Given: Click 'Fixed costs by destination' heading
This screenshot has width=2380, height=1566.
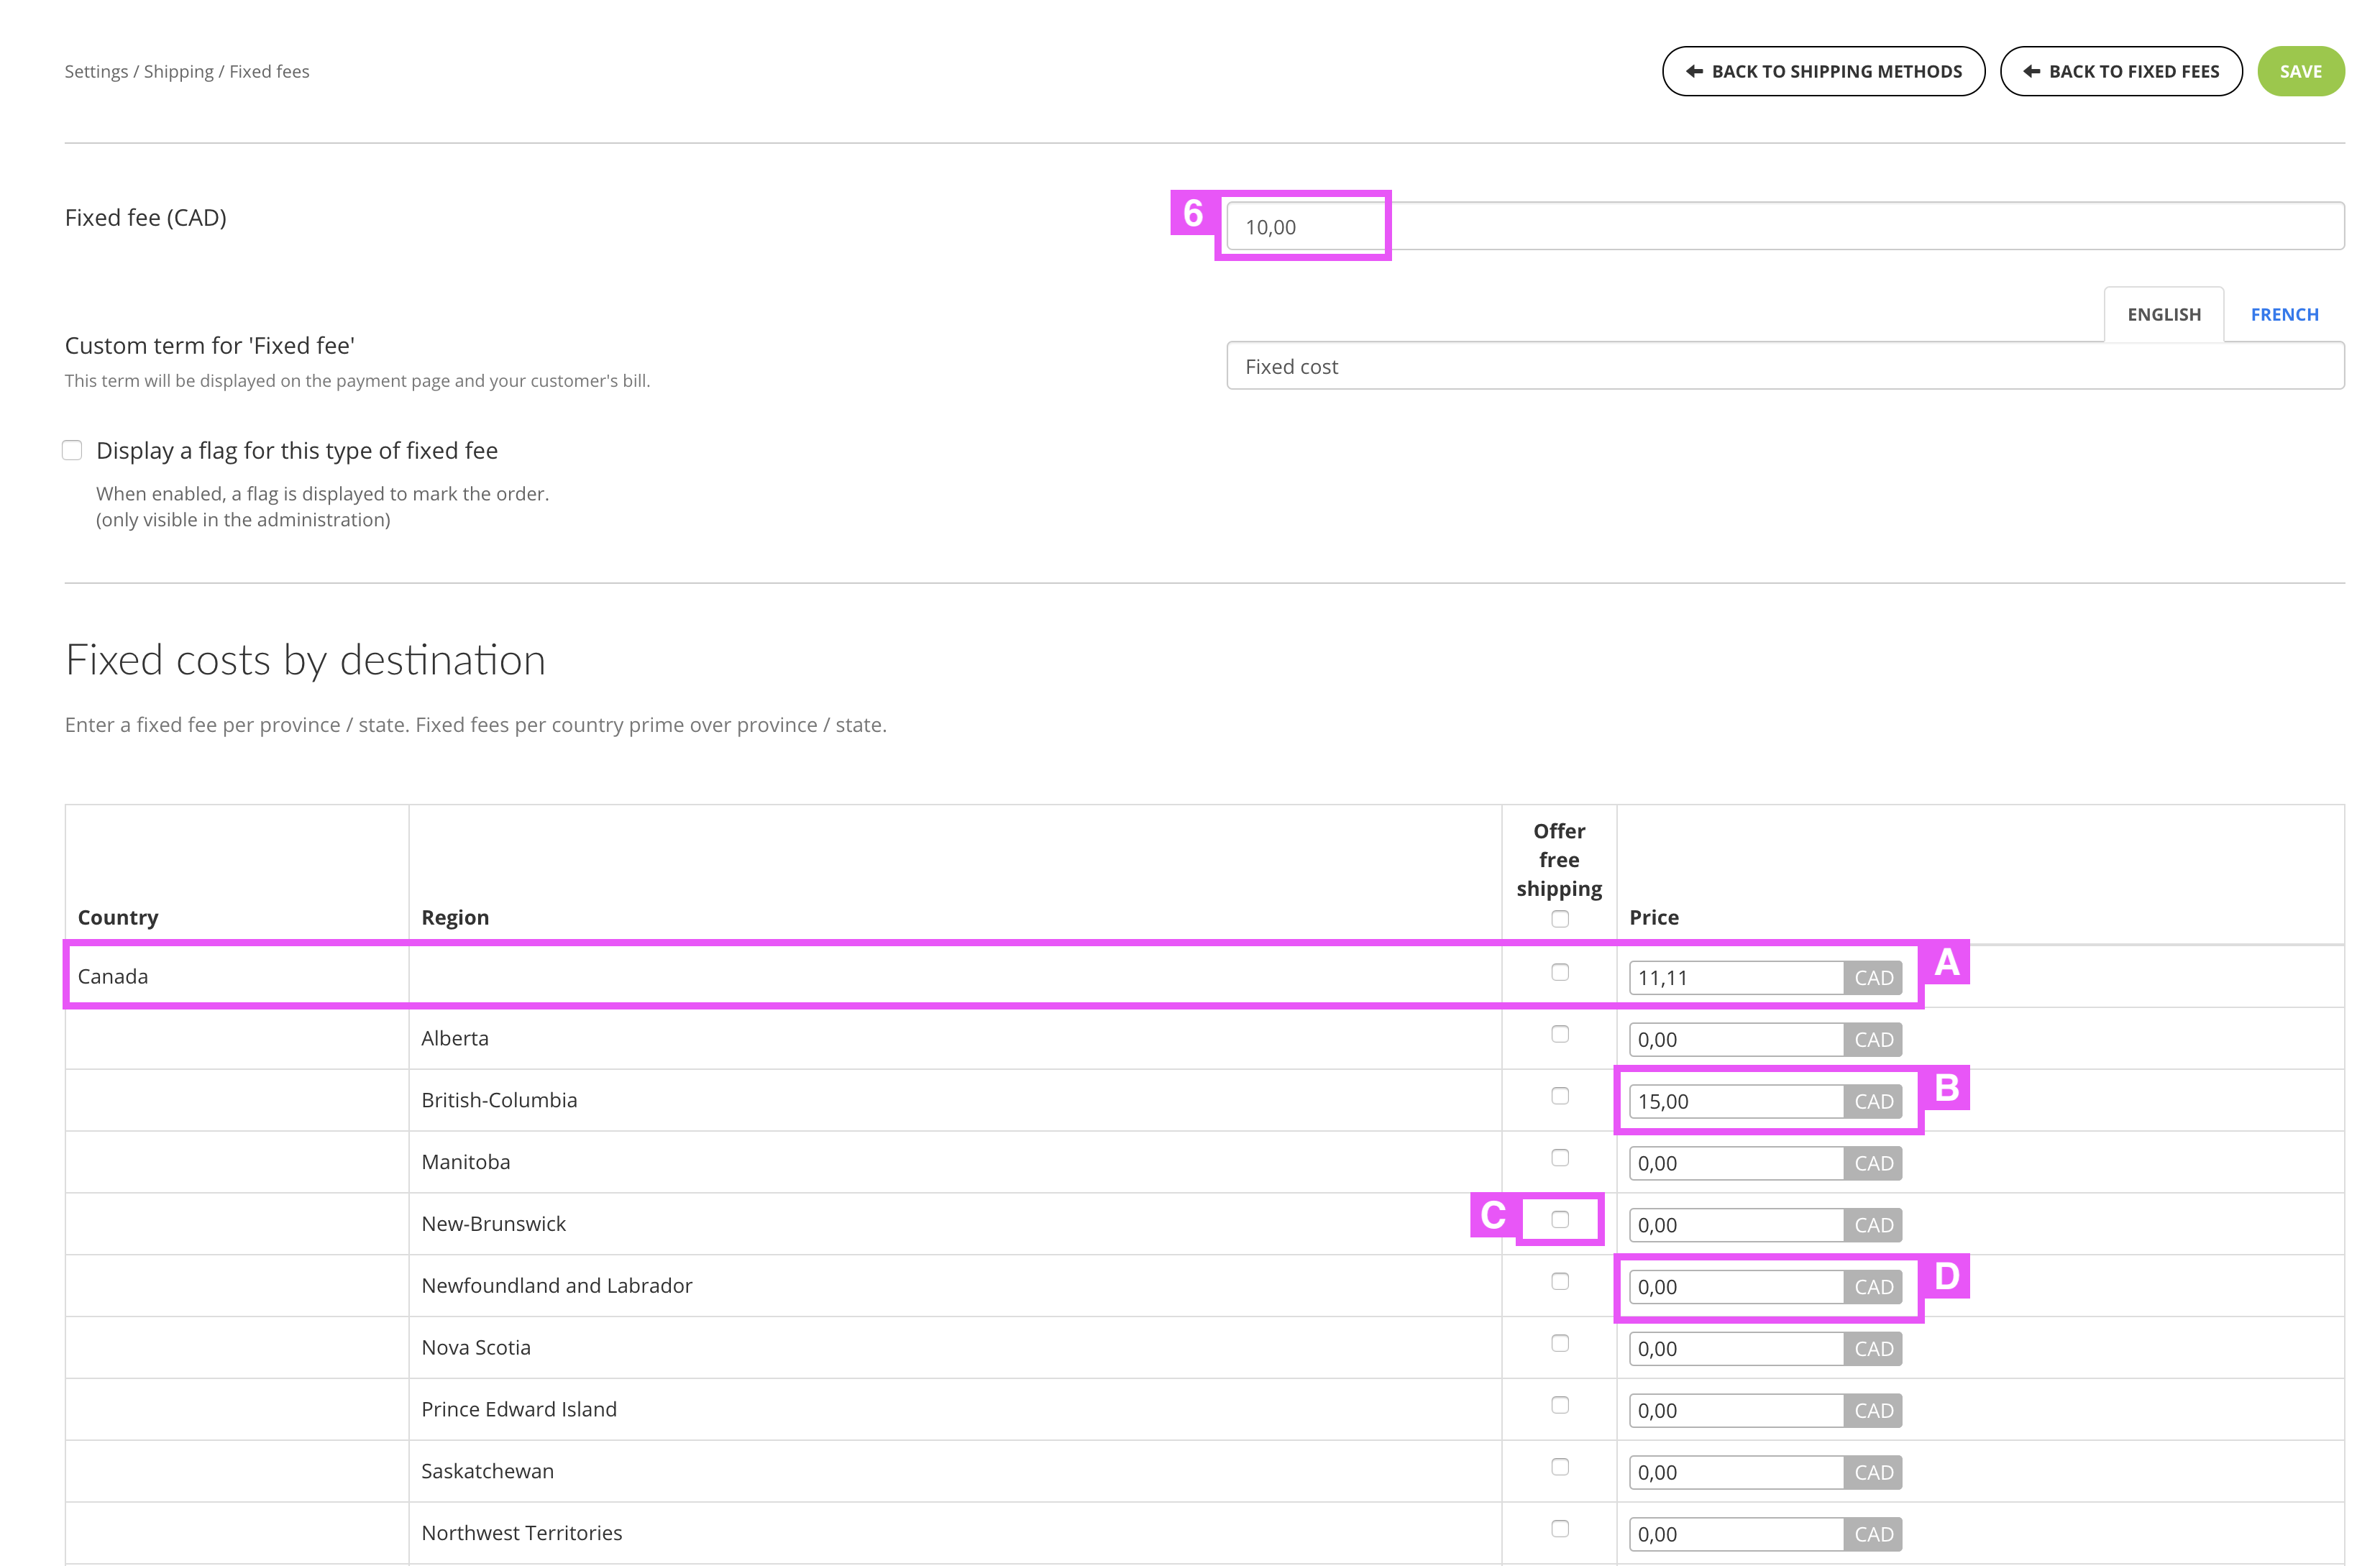Looking at the screenshot, I should click(x=306, y=660).
